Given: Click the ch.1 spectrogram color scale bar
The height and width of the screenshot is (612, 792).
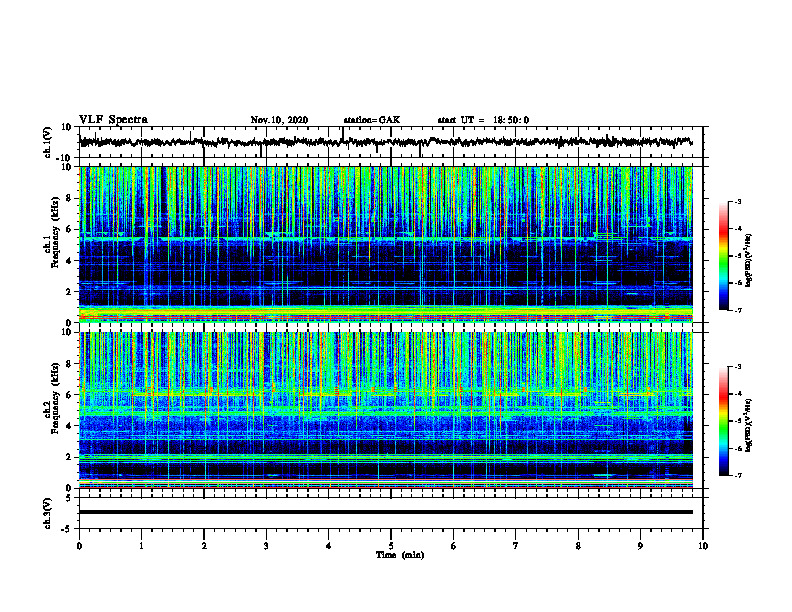Looking at the screenshot, I should [723, 256].
